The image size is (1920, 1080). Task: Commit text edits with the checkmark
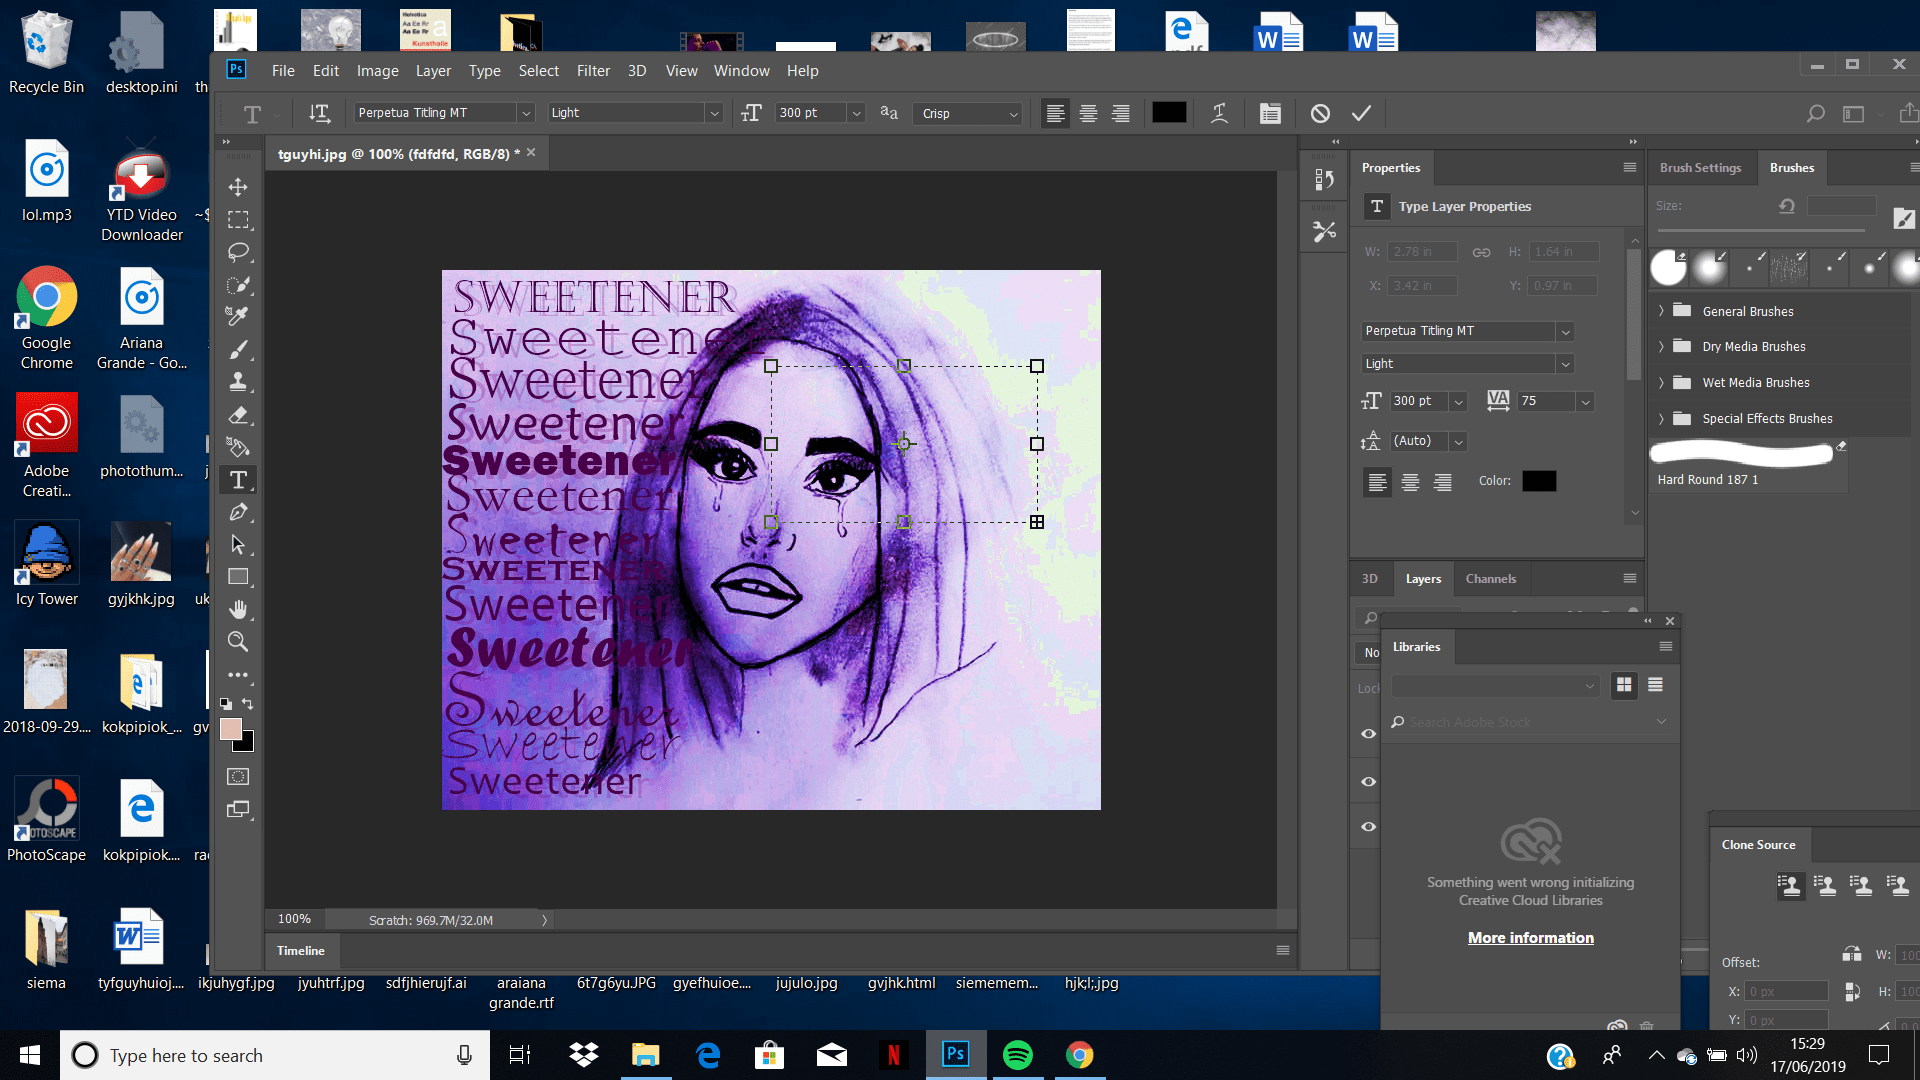[x=1361, y=113]
